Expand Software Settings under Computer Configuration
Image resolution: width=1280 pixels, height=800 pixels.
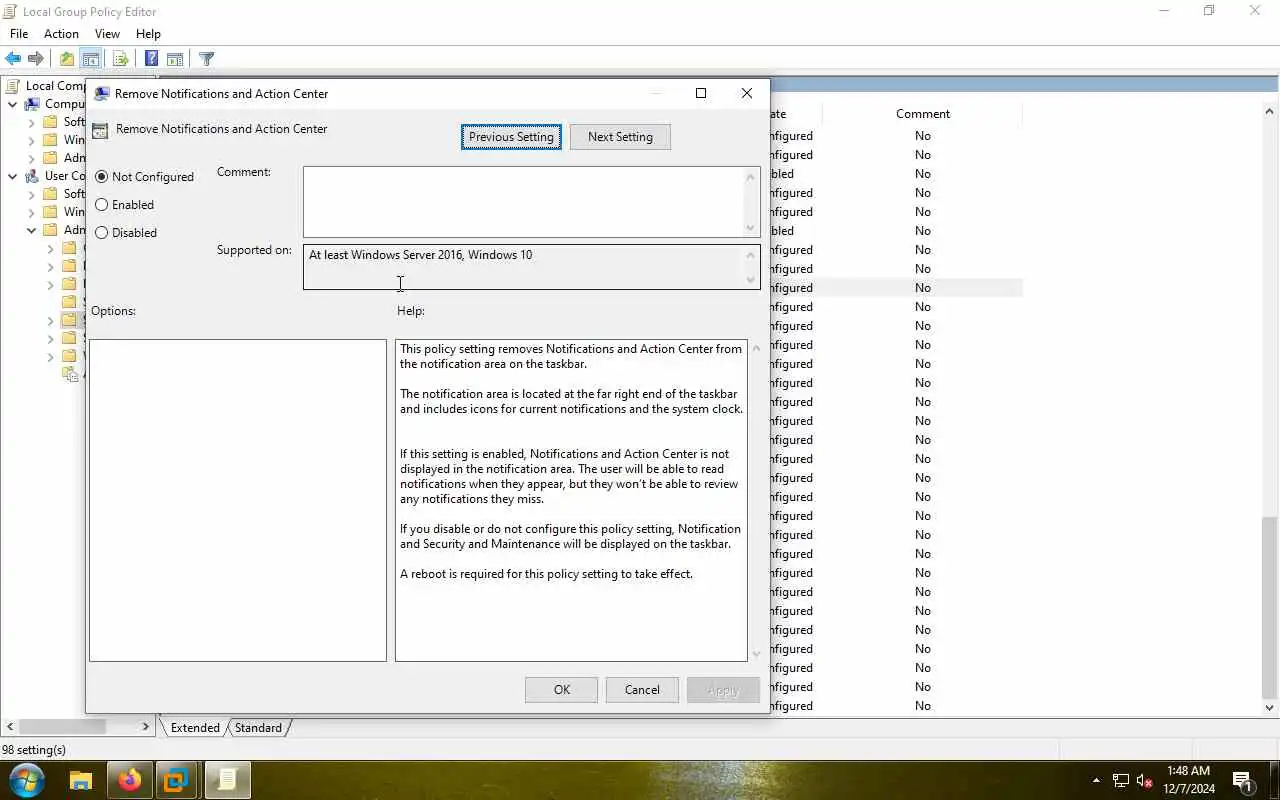pyautogui.click(x=32, y=122)
